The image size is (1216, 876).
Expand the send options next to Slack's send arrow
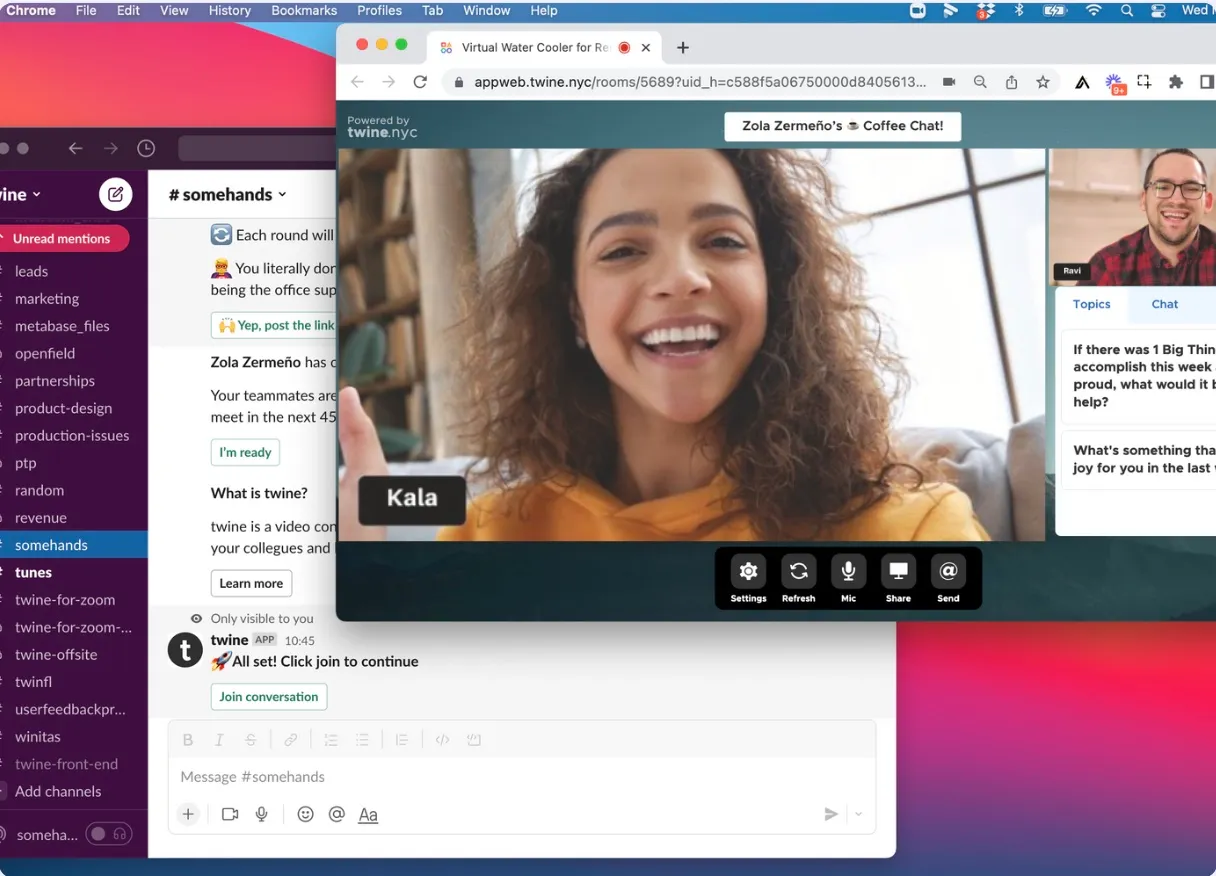click(858, 814)
